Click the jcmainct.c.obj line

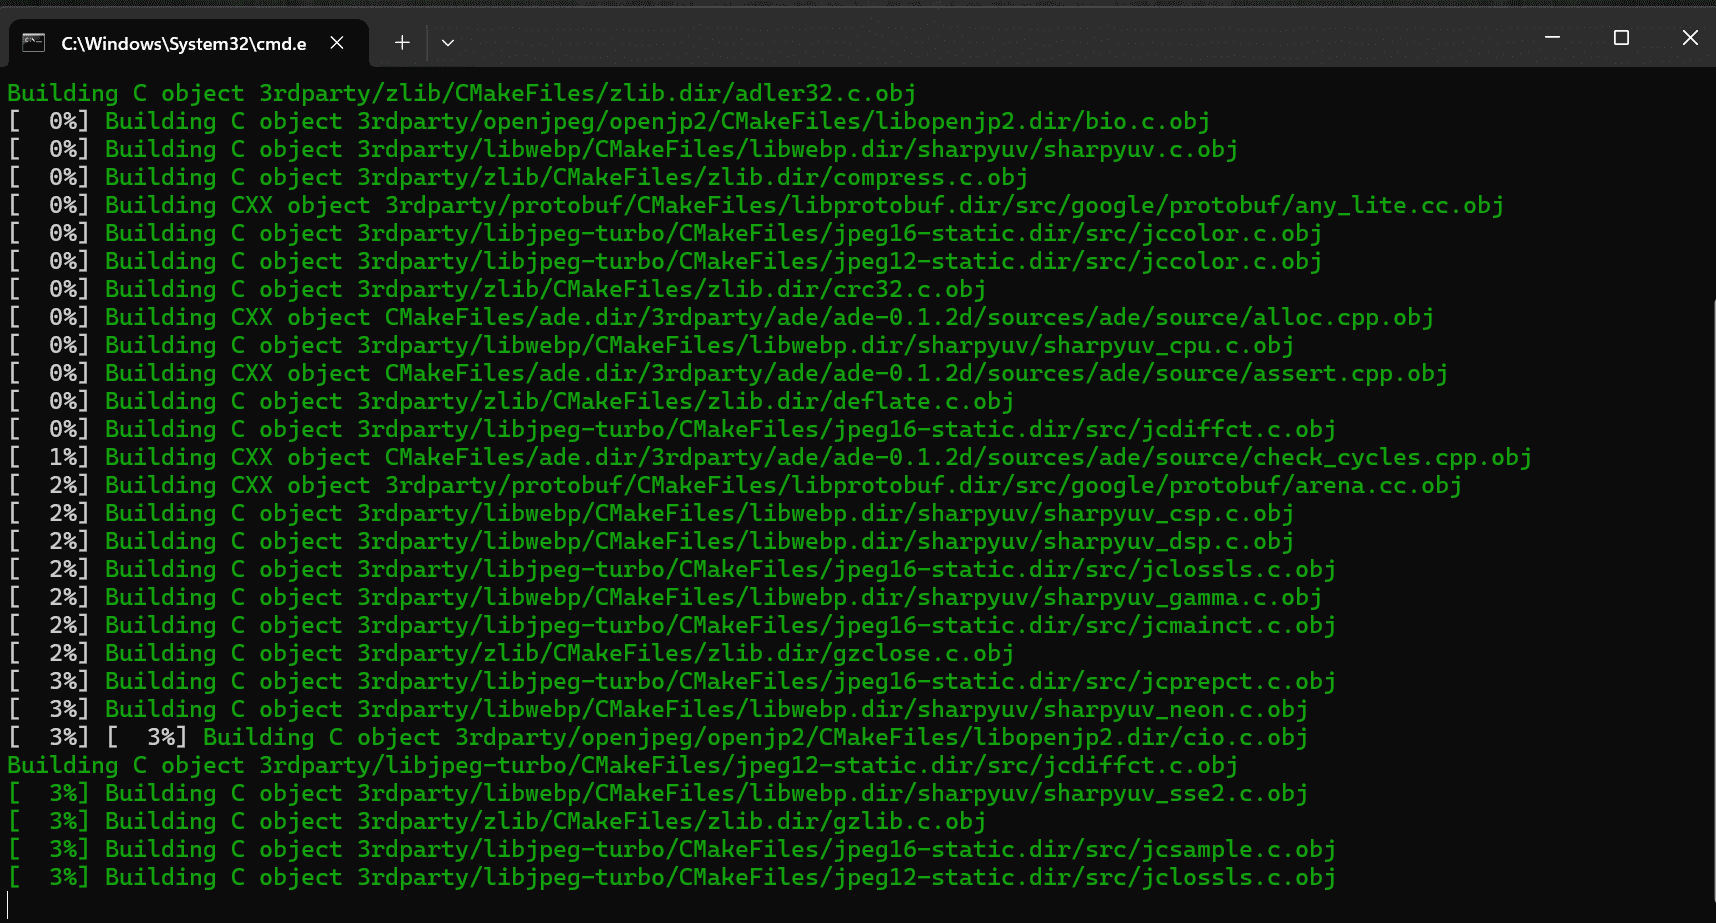[672, 625]
